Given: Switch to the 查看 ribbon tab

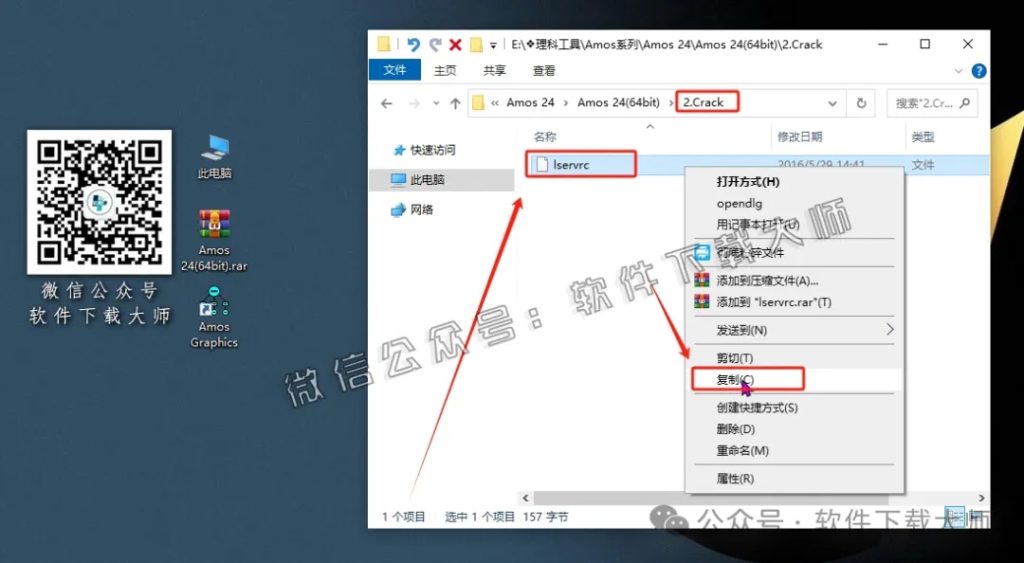Looking at the screenshot, I should [x=544, y=71].
